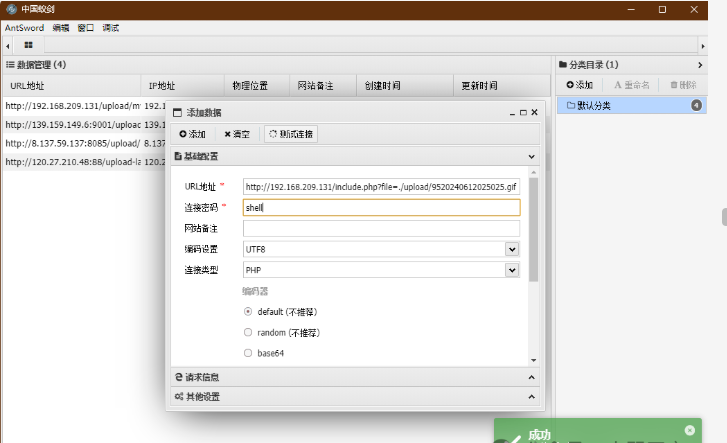Select the http://192.168.209.131/upload row

[x=83, y=106]
